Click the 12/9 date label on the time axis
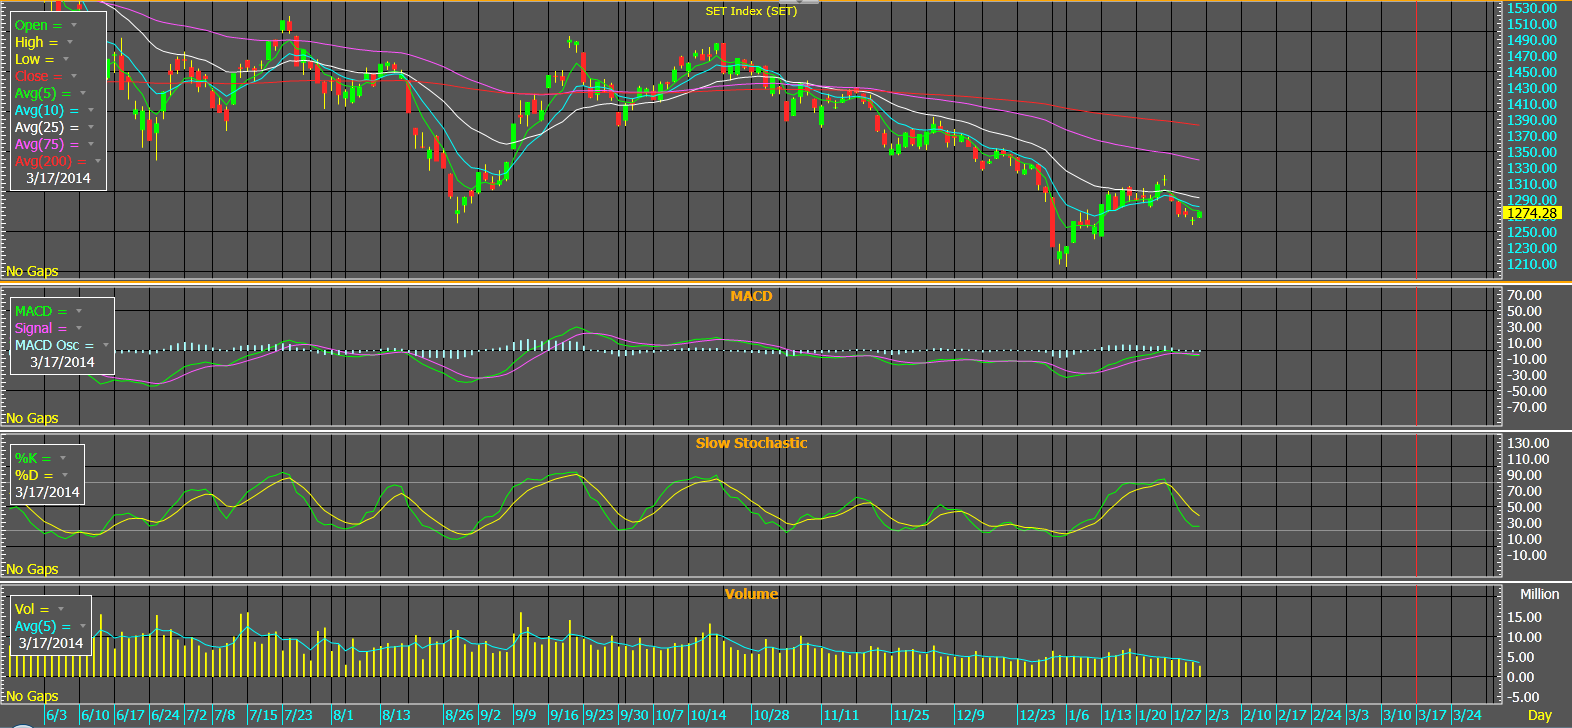 970,715
